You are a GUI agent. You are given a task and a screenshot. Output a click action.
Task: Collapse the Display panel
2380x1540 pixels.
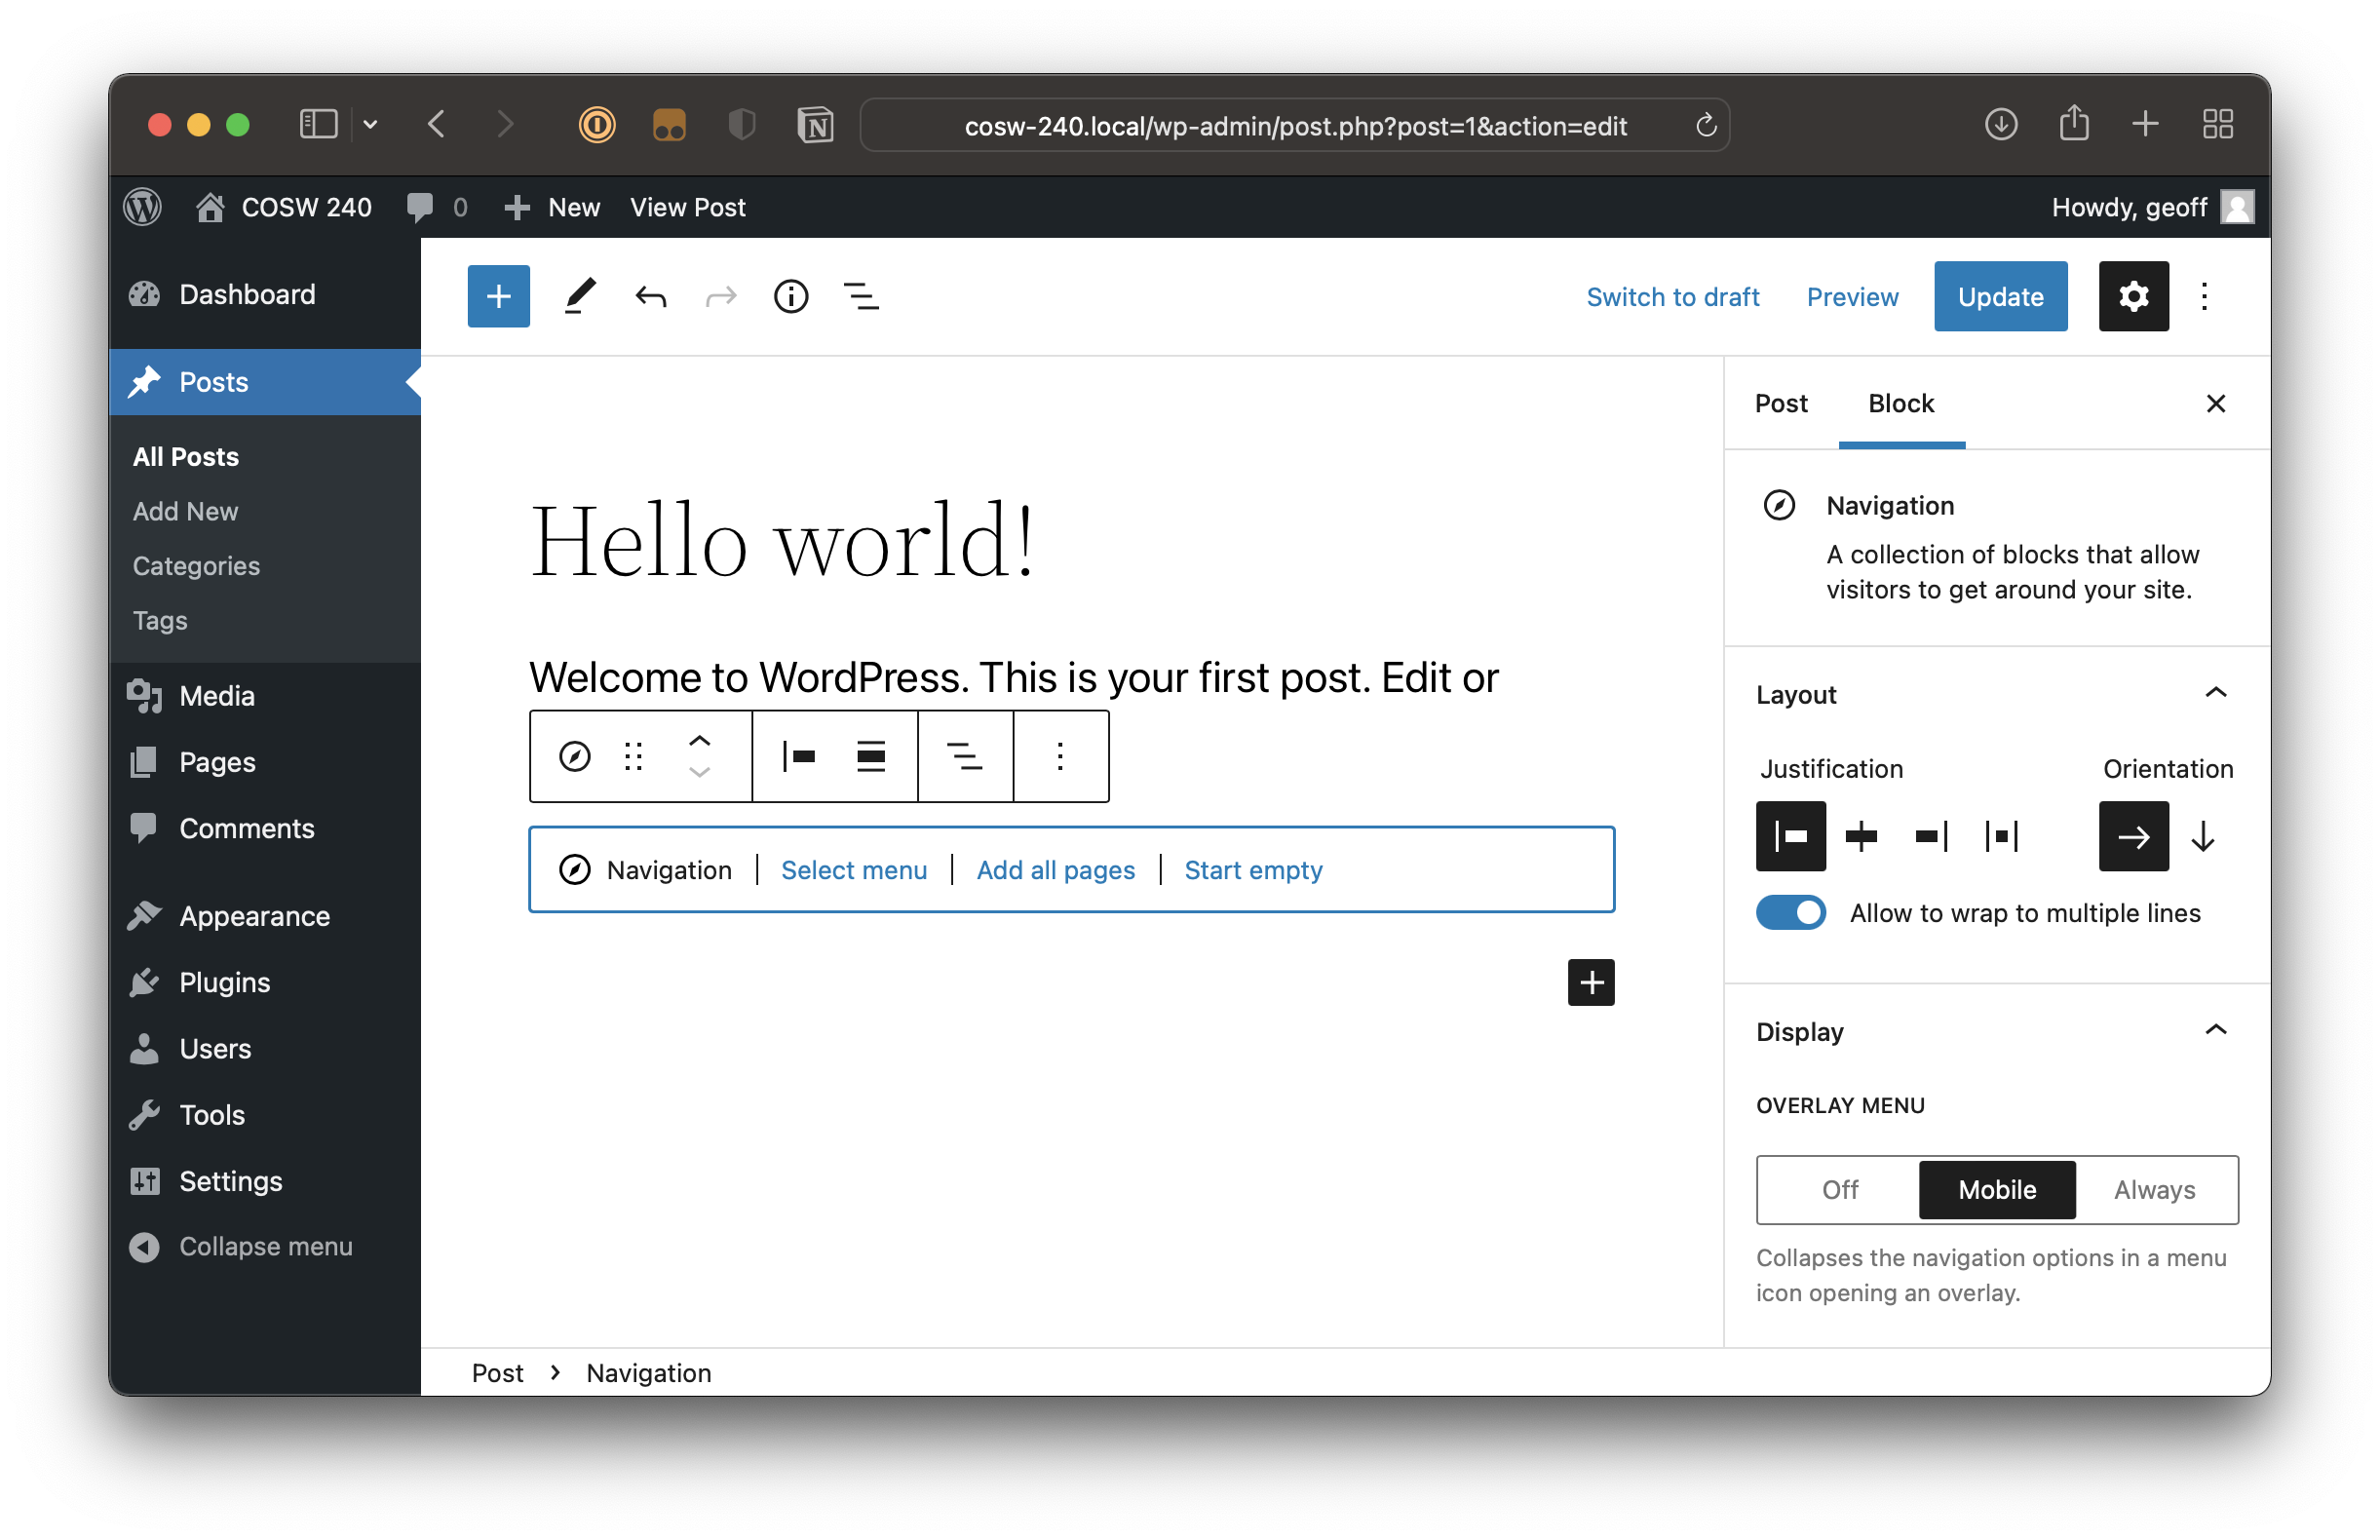(x=2216, y=1030)
